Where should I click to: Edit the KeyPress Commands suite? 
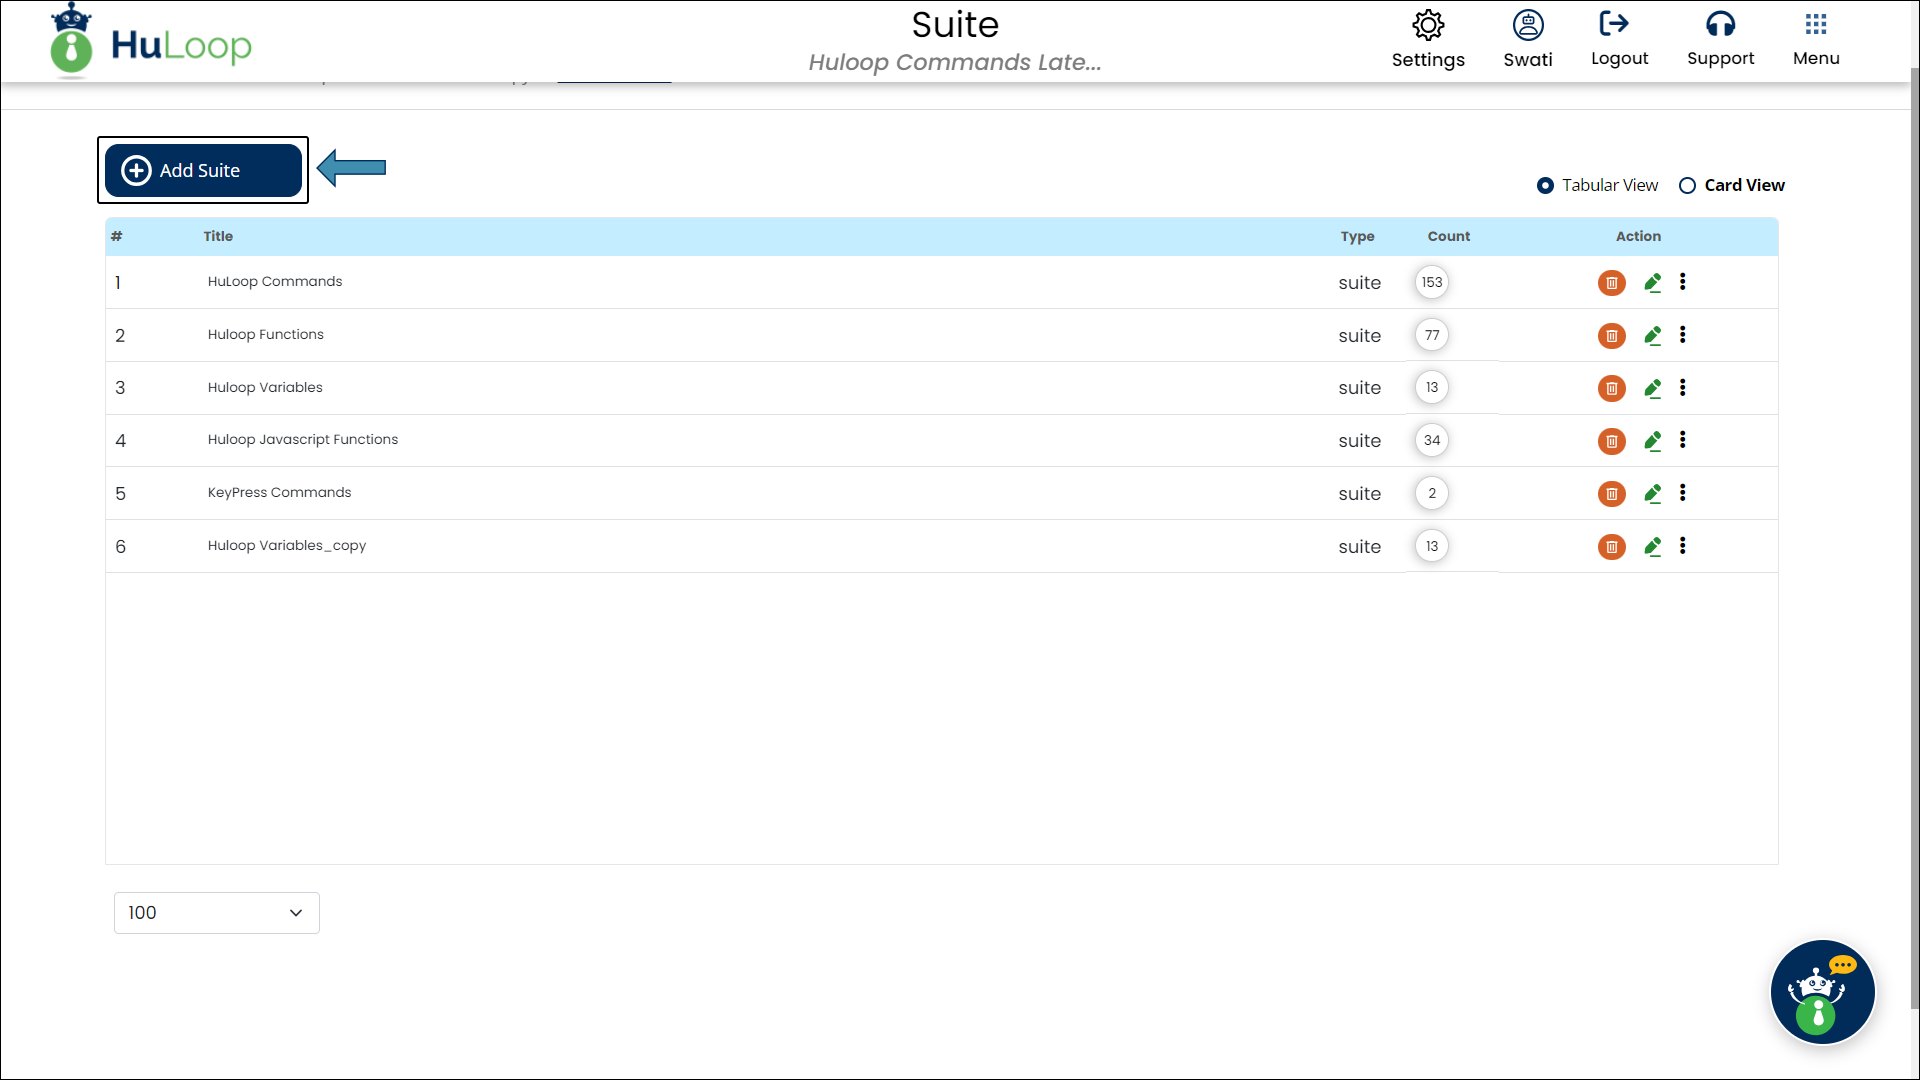coord(1653,494)
